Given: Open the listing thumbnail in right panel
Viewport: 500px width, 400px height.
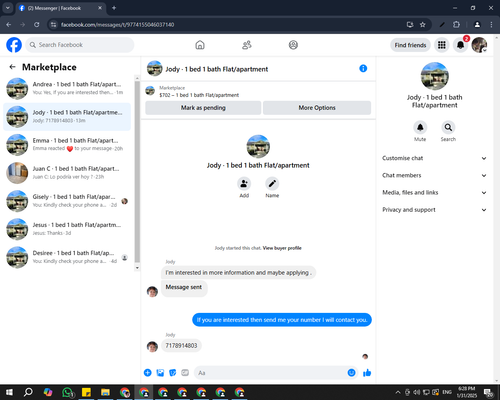Looking at the screenshot, I should [434, 76].
